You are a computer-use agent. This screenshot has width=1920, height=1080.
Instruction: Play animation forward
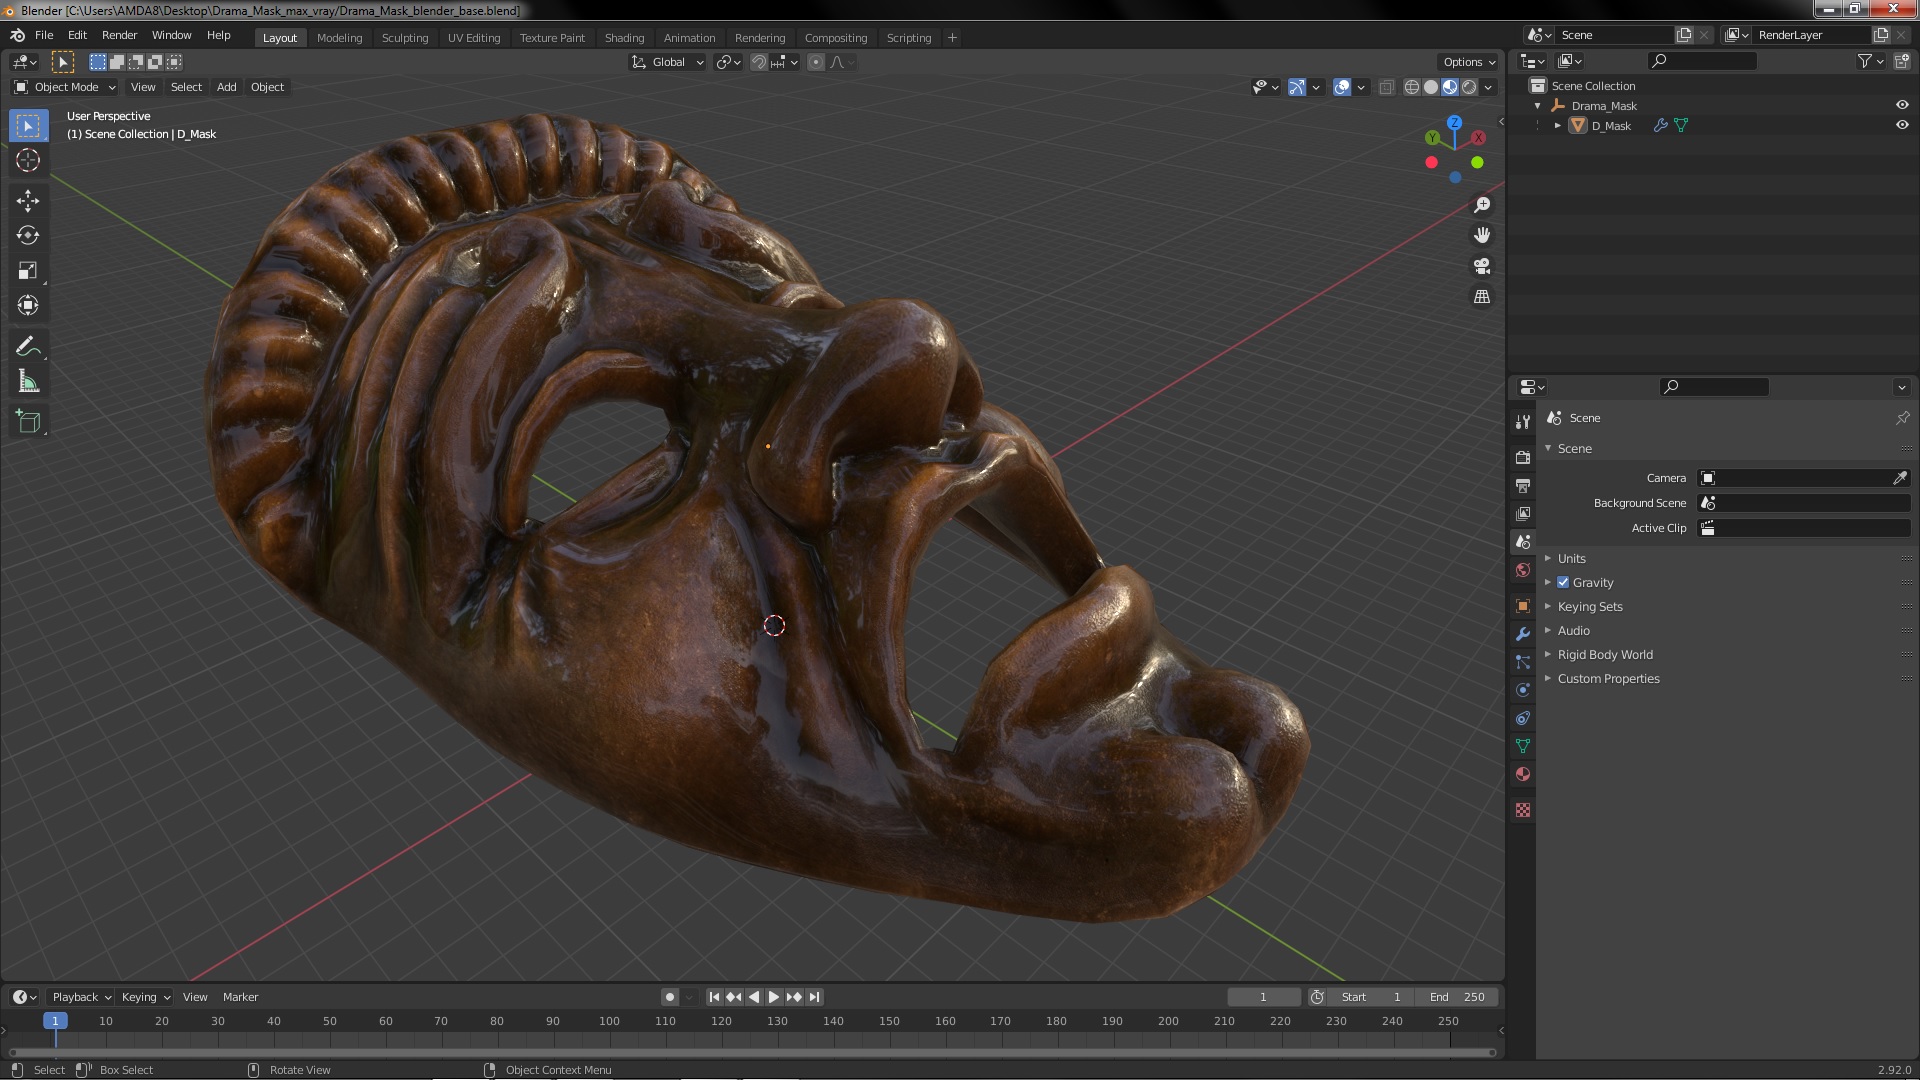tap(773, 997)
